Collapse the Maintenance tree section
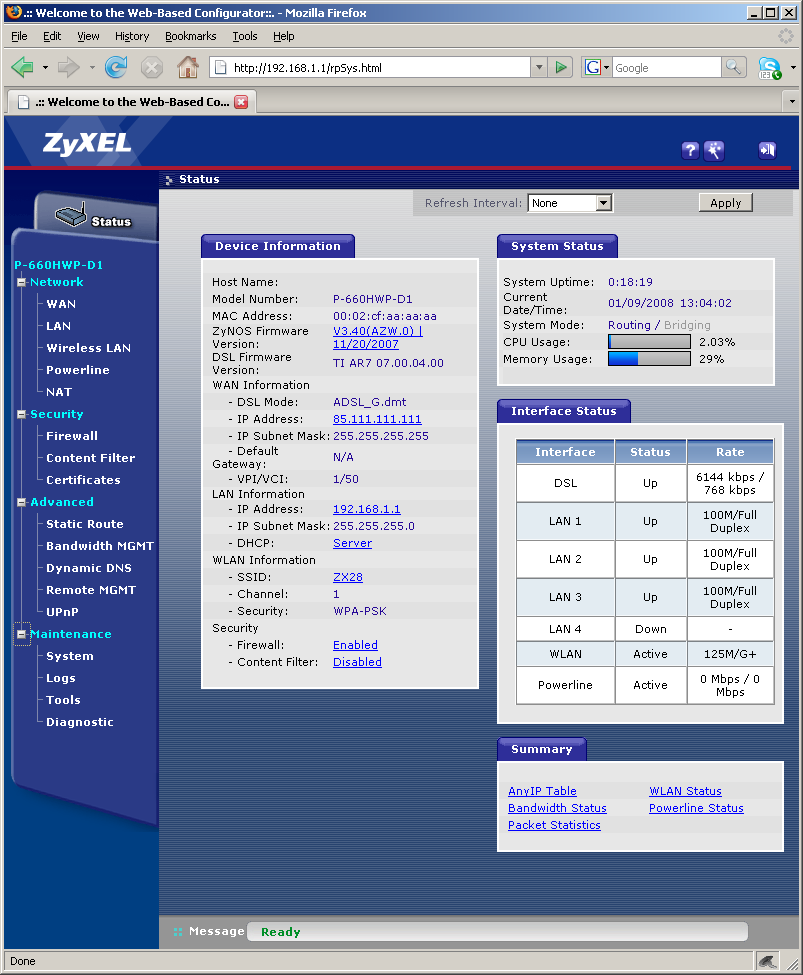Image resolution: width=803 pixels, height=975 pixels. point(21,634)
